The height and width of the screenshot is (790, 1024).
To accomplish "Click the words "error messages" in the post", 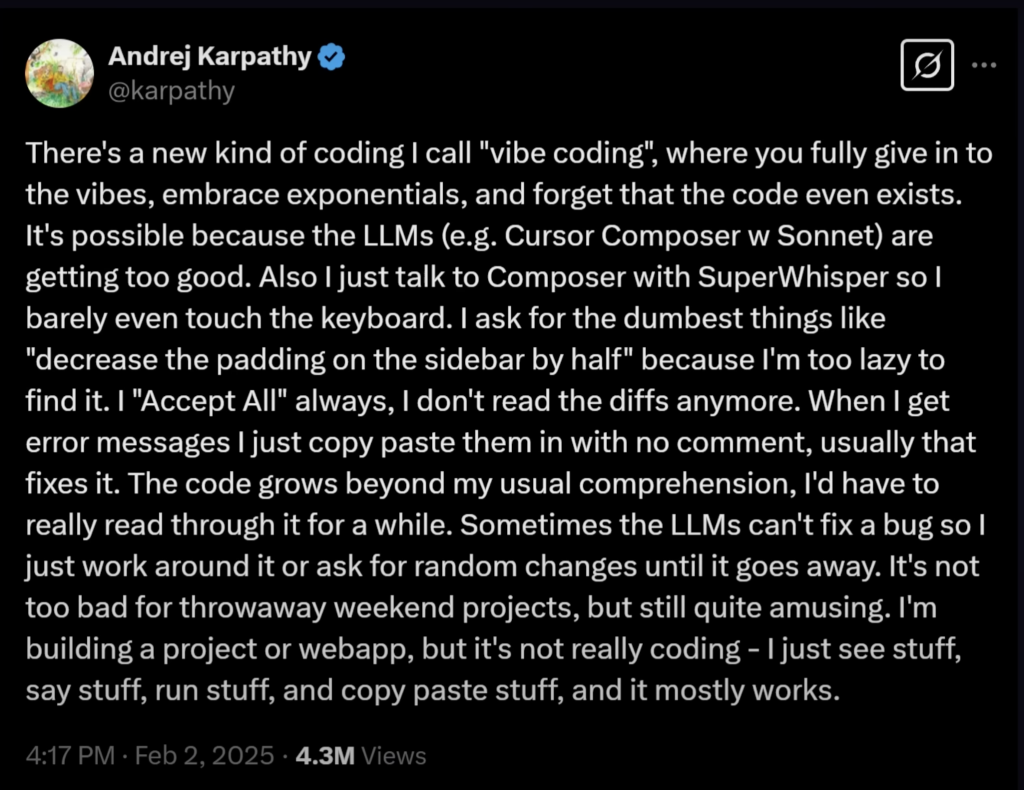I will pos(127,443).
